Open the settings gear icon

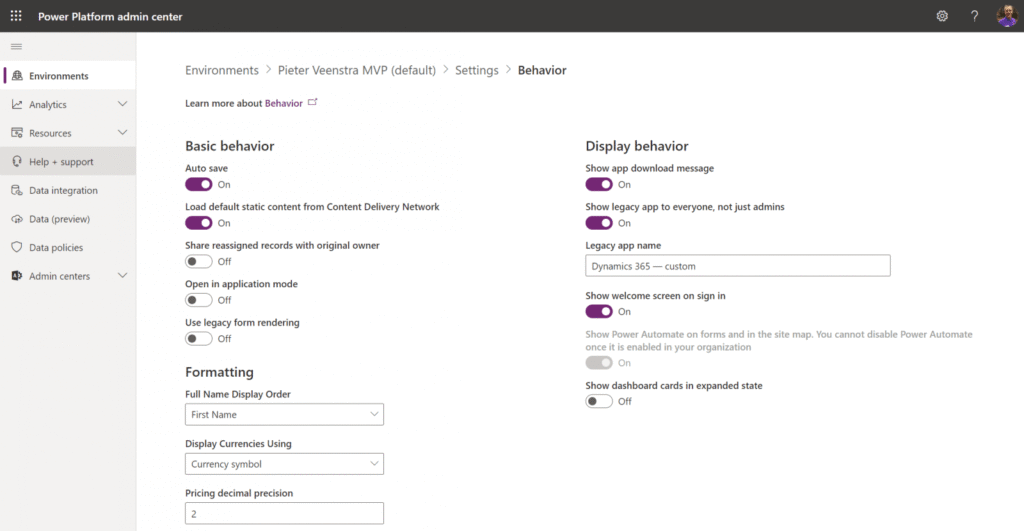[942, 16]
